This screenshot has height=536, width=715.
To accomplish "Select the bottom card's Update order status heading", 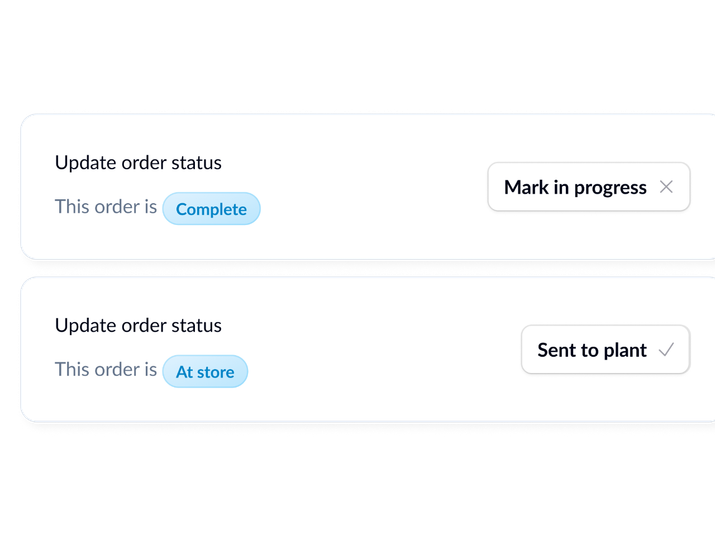I will [x=138, y=325].
